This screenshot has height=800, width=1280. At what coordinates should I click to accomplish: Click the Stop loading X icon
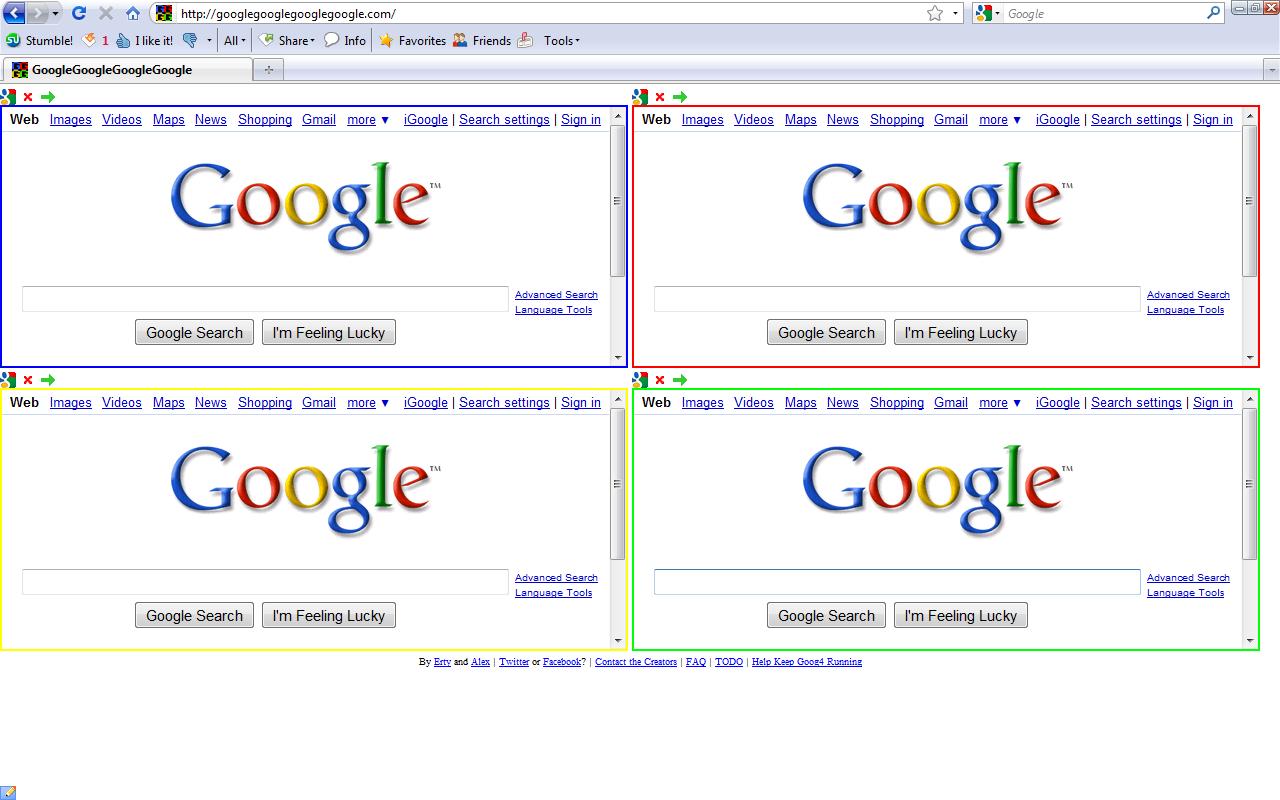[105, 13]
